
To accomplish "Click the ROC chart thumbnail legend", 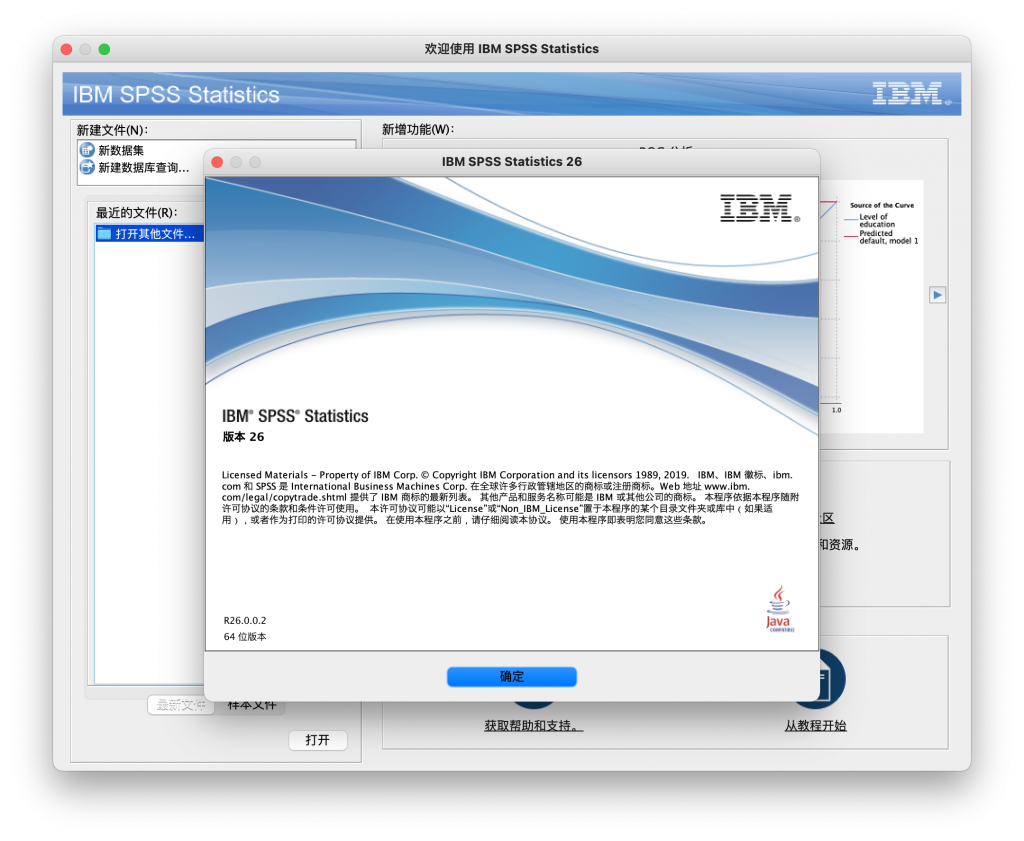I will (x=882, y=223).
